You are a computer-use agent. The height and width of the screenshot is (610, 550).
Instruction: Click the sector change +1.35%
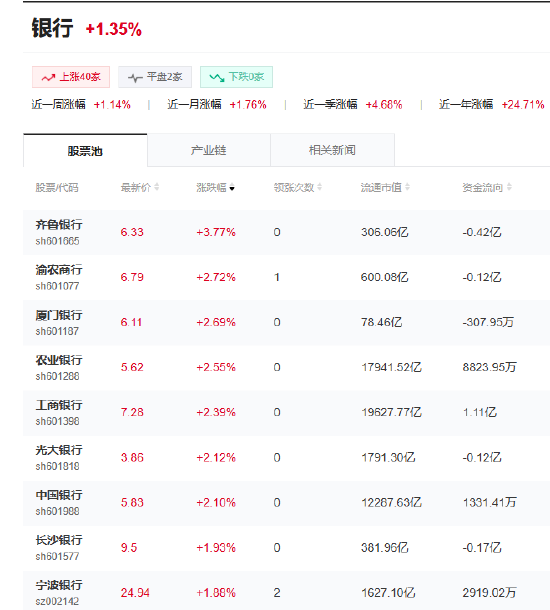pyautogui.click(x=114, y=29)
